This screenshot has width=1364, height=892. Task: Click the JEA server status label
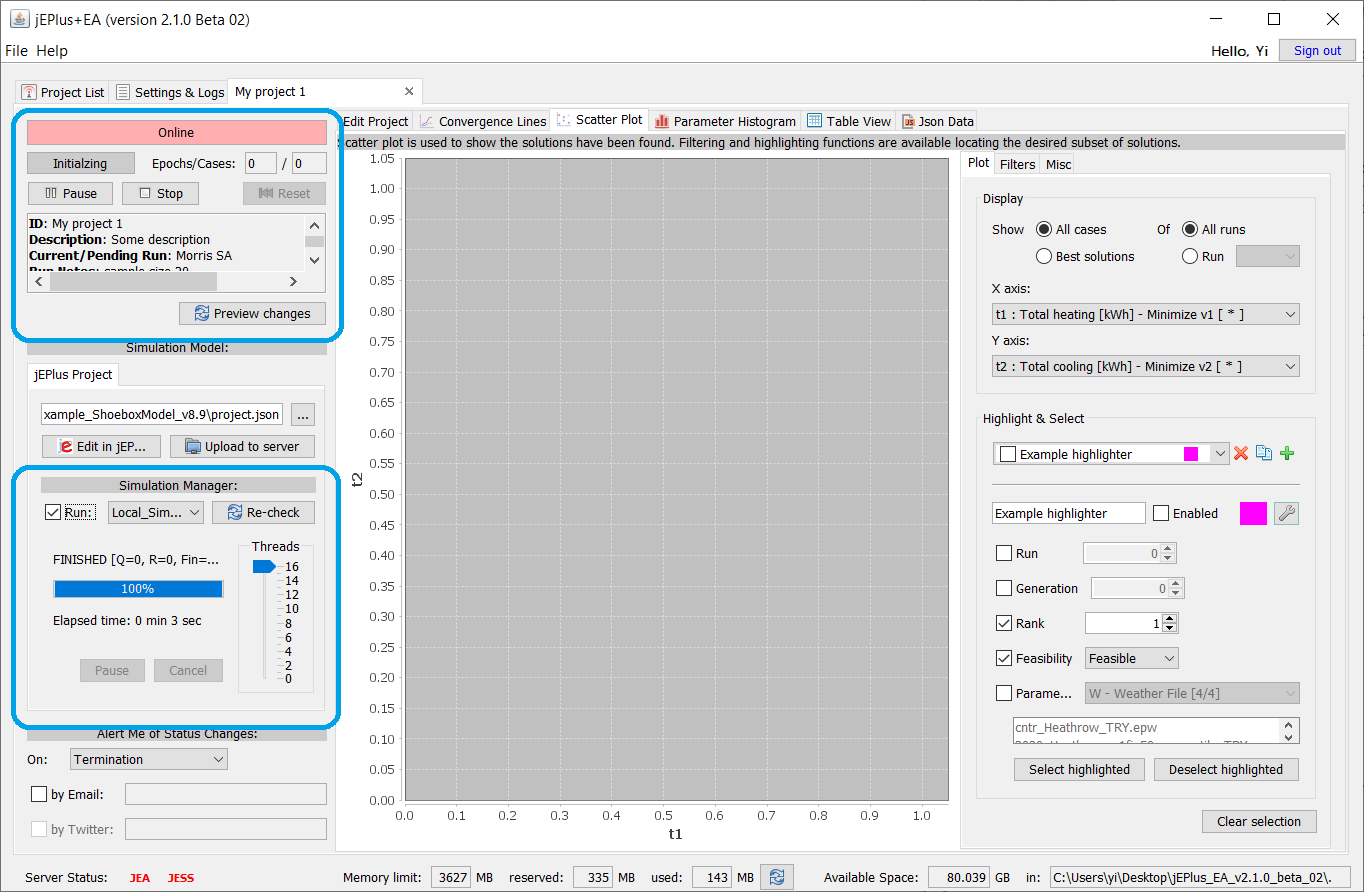tap(140, 878)
